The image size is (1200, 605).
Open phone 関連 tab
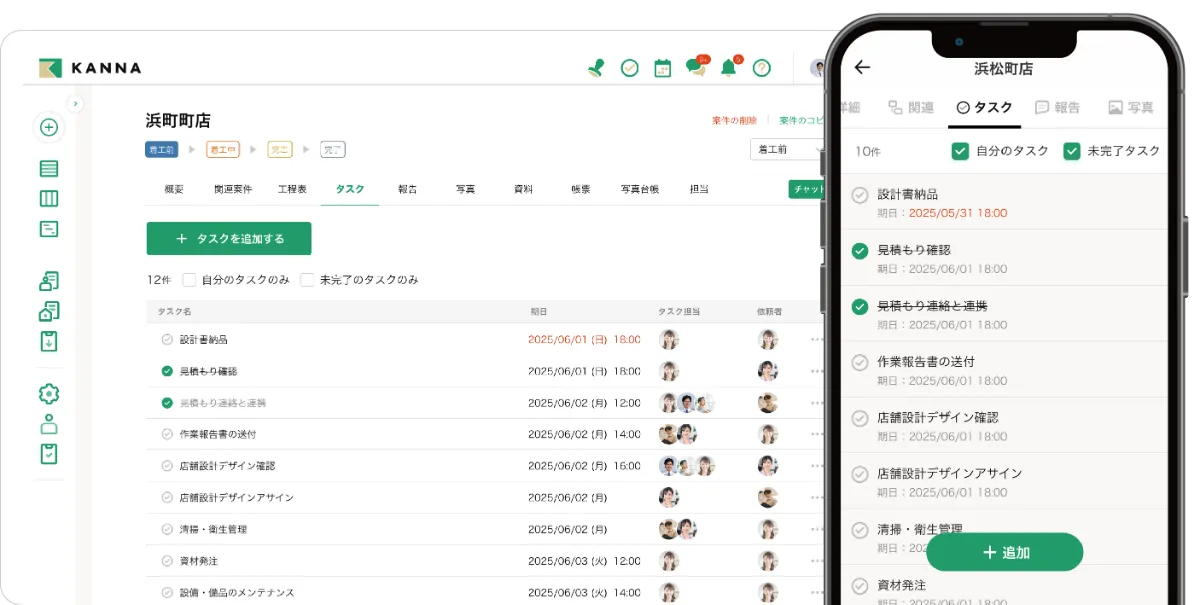click(x=910, y=107)
